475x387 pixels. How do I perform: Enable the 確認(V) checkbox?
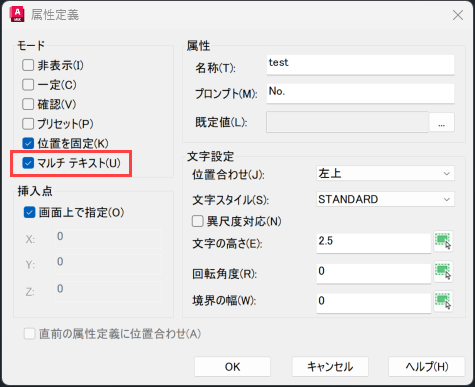click(28, 104)
